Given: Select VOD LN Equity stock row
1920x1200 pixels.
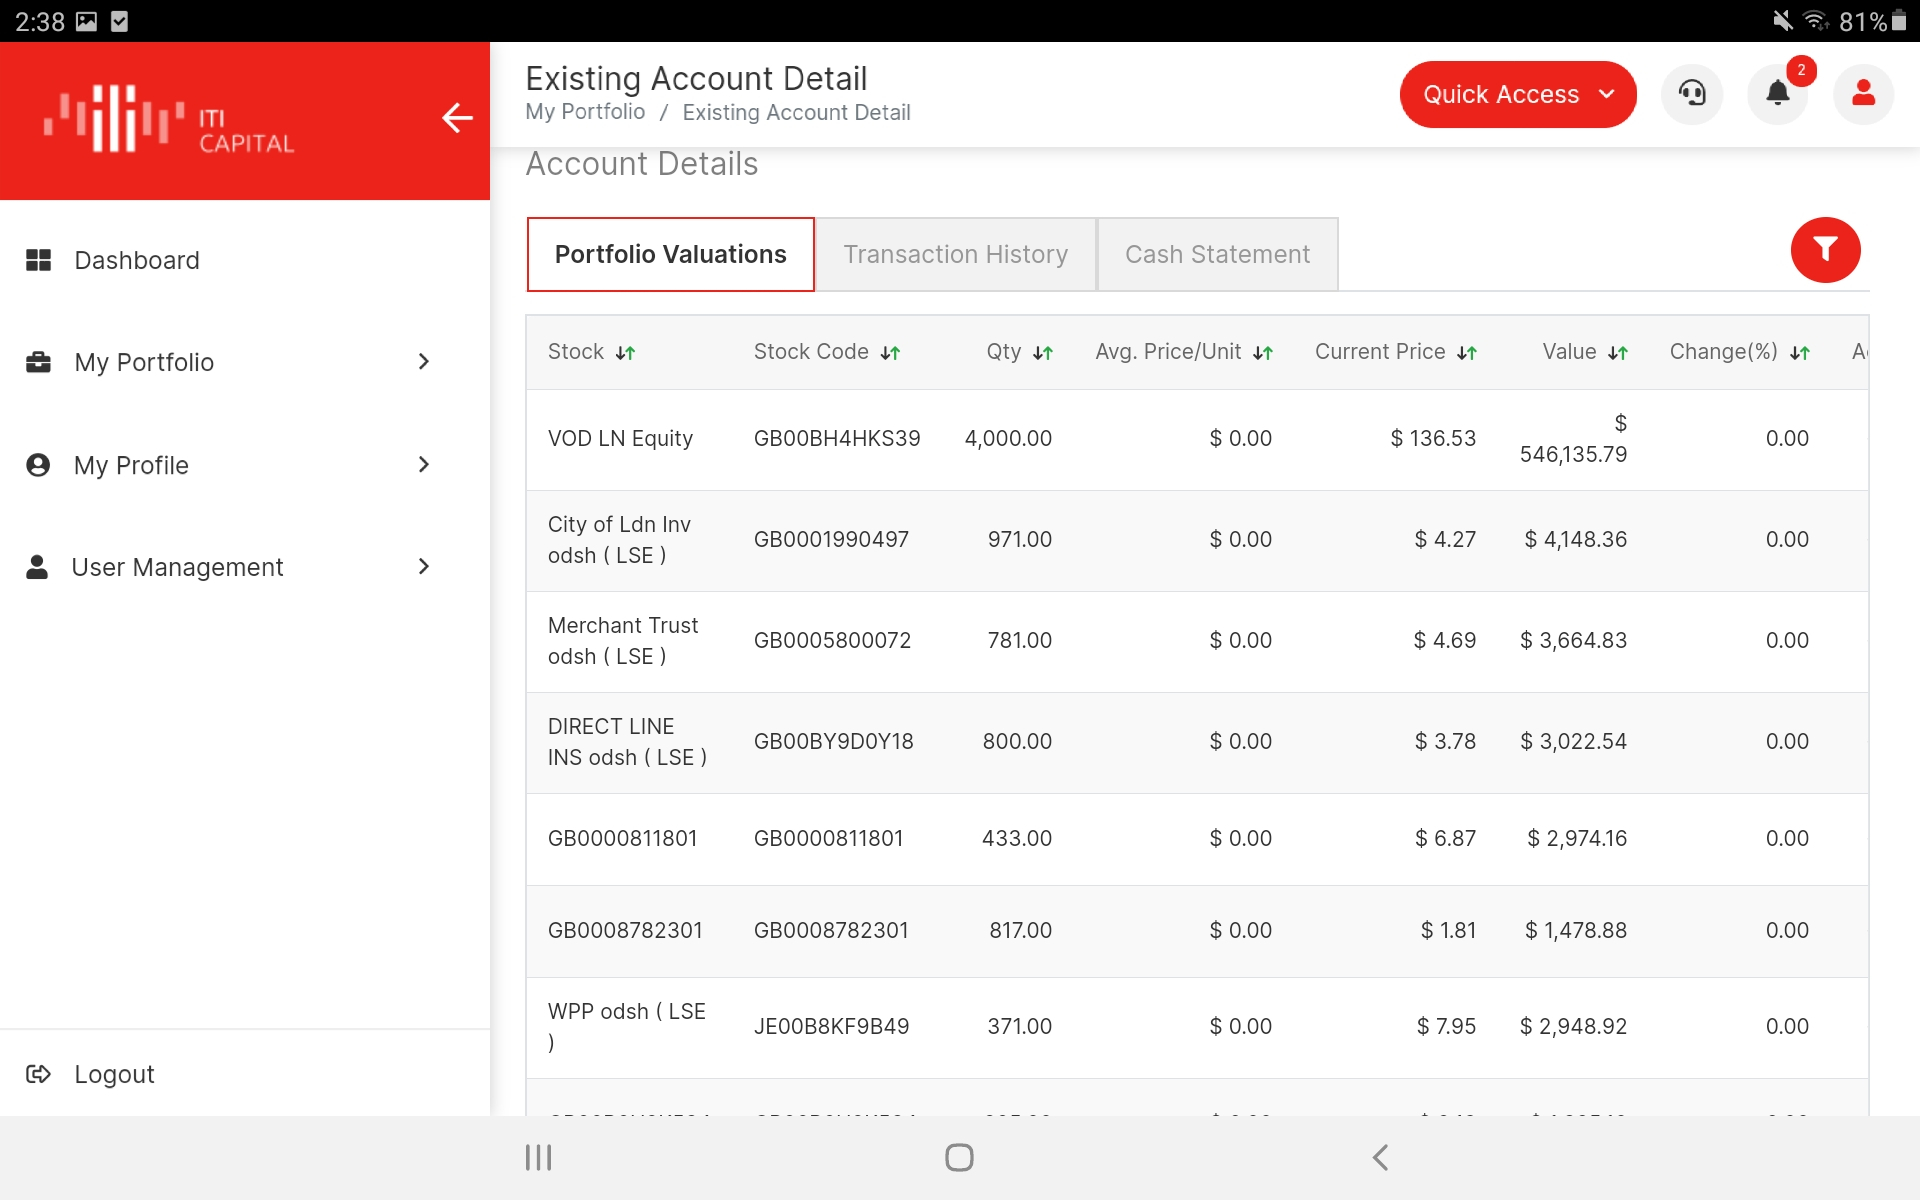Looking at the screenshot, I should tap(1197, 439).
